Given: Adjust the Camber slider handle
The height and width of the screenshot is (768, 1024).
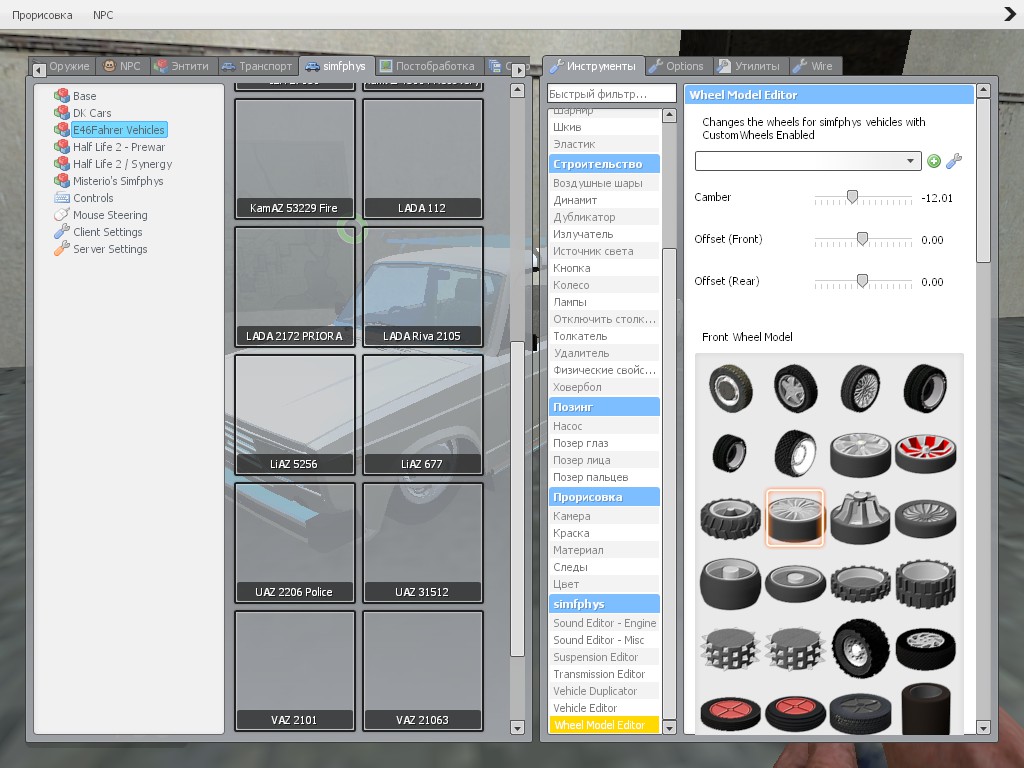Looking at the screenshot, I should (852, 197).
